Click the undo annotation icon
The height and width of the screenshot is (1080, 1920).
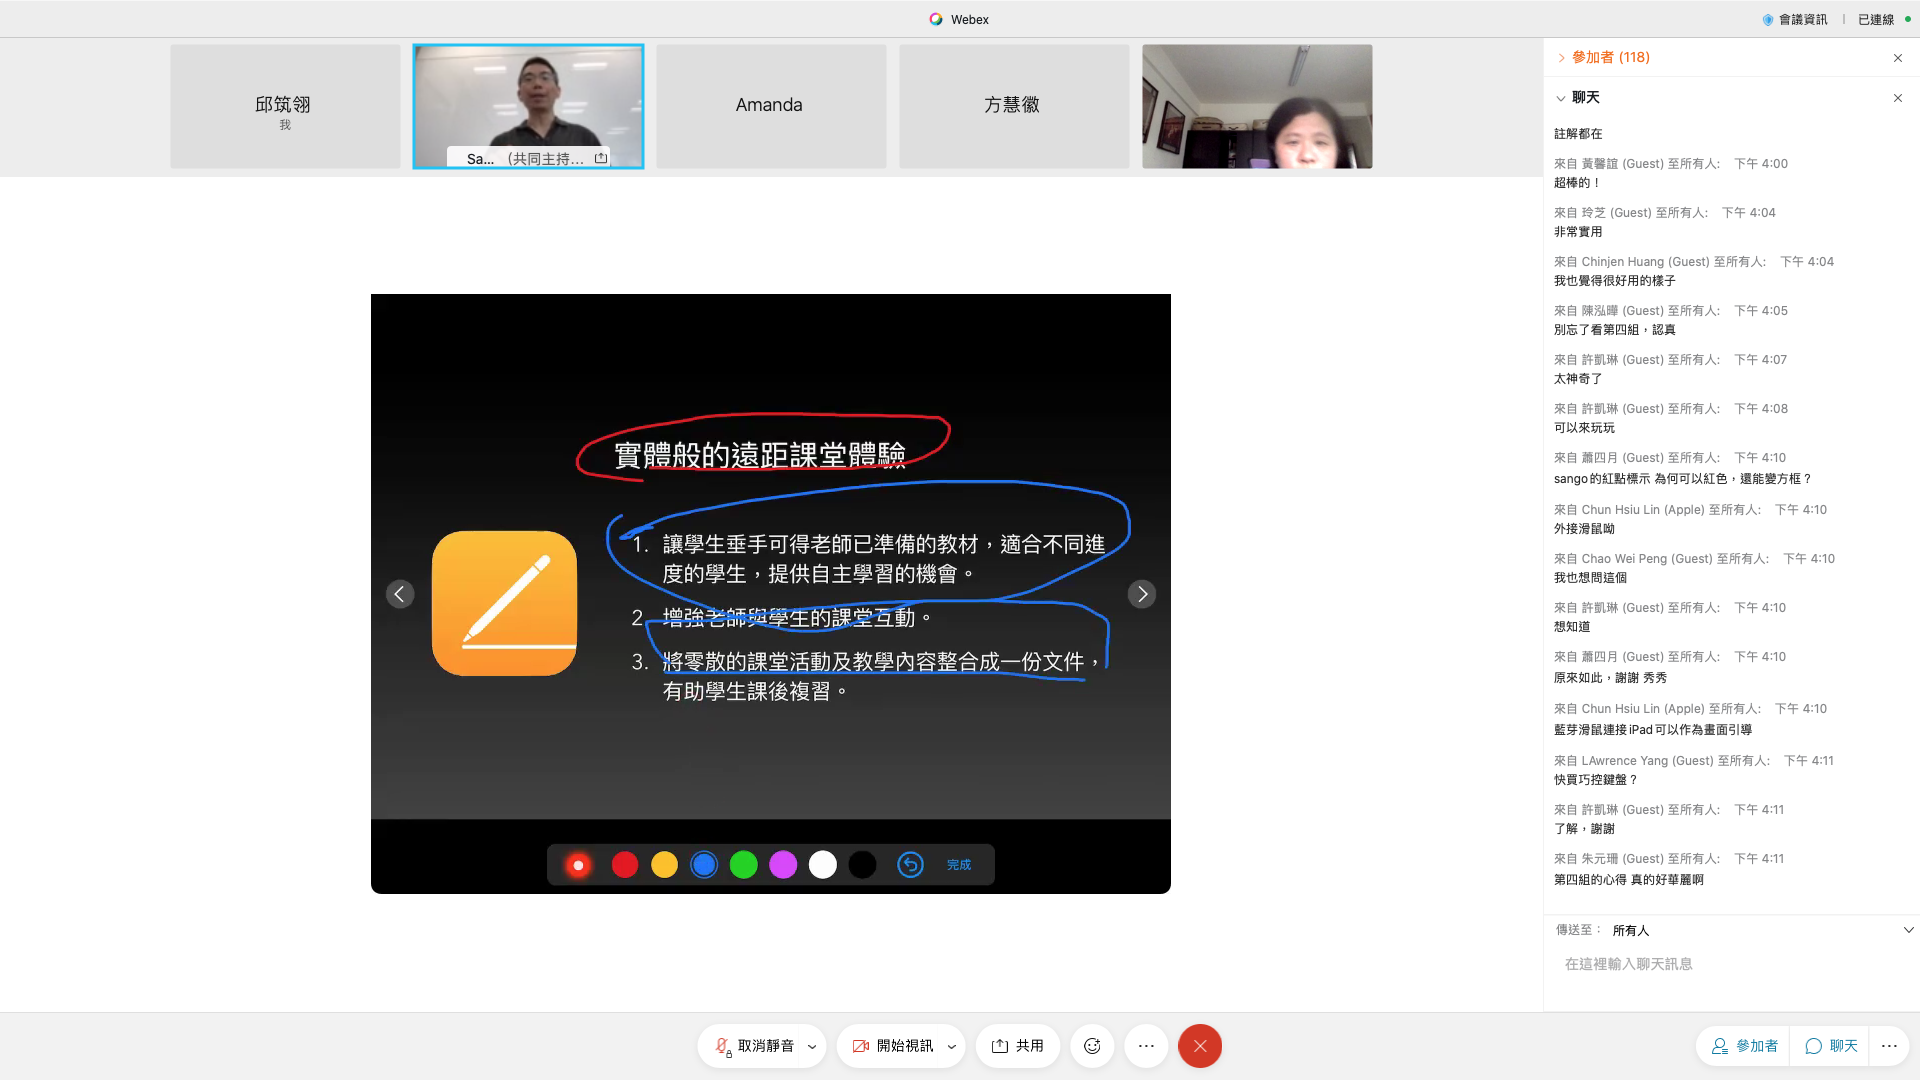click(x=910, y=865)
